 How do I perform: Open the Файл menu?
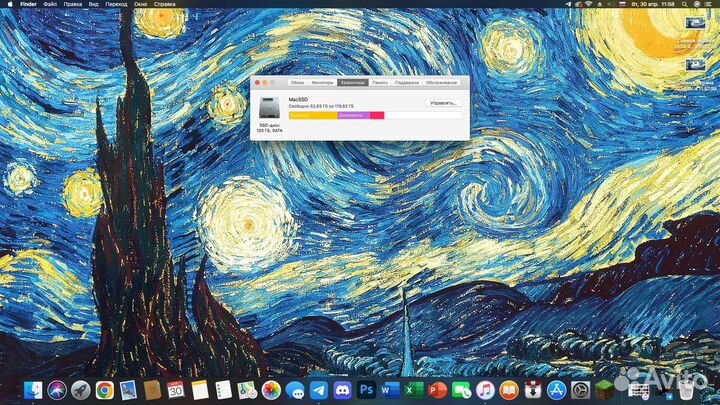50,5
